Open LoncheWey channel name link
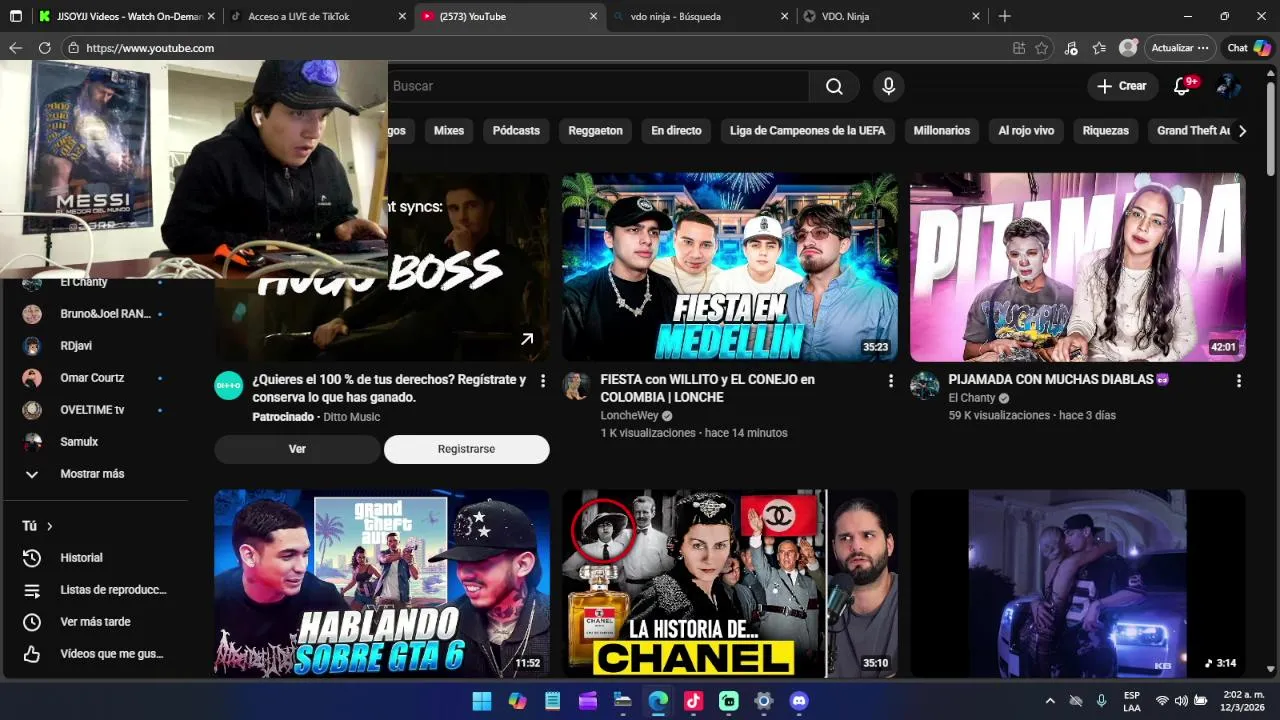Screen dimensions: 1280x720 pyautogui.click(x=629, y=415)
